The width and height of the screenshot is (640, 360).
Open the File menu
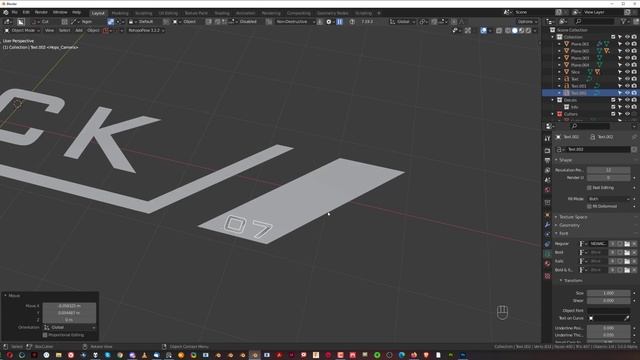pyautogui.click(x=14, y=13)
